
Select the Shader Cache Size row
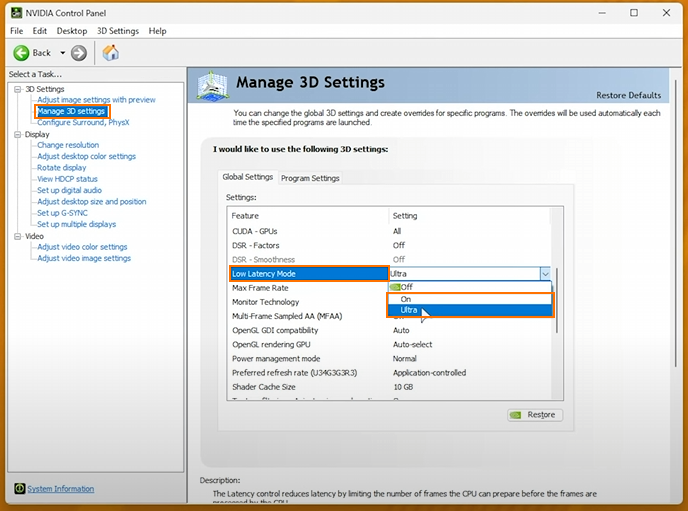[x=391, y=387]
